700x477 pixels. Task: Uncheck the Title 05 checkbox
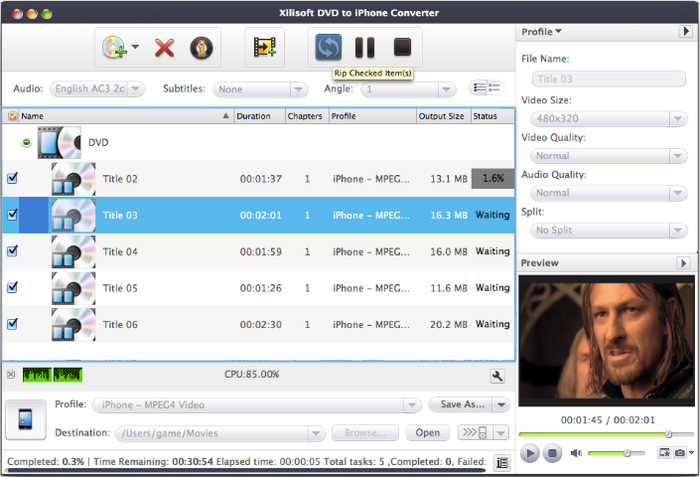click(12, 287)
